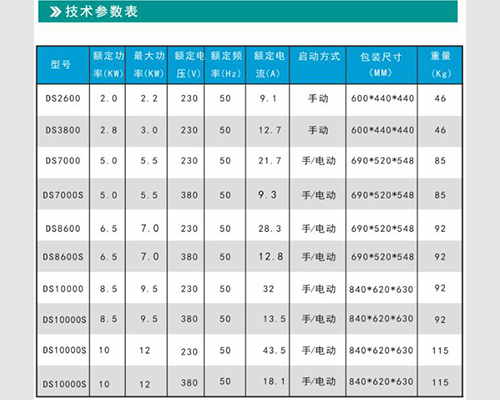
Task: Click 600*440*440 in the DS3800 row
Action: pos(382,130)
